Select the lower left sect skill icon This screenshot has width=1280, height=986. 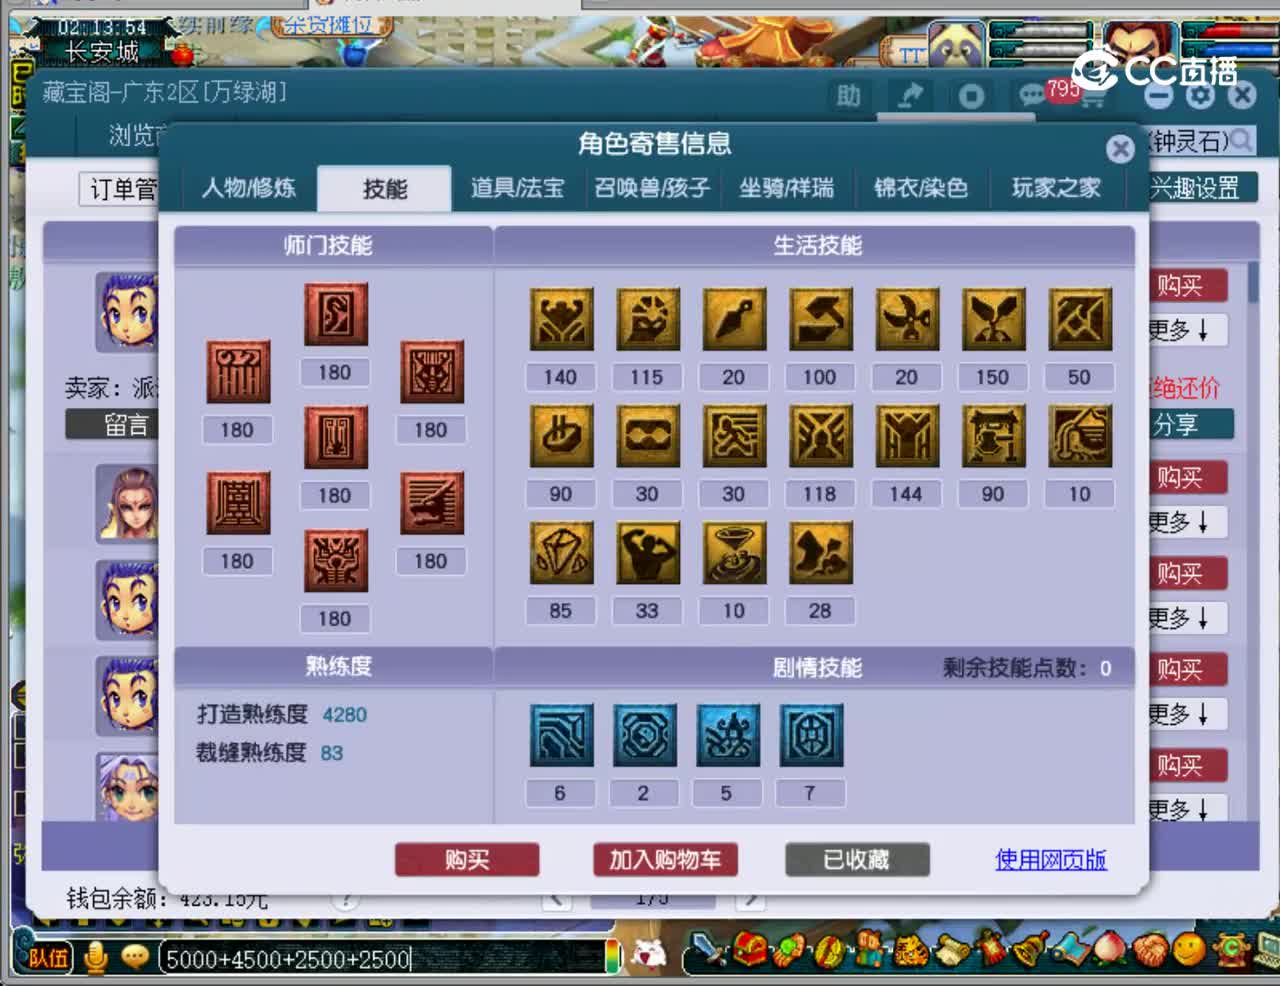click(238, 503)
